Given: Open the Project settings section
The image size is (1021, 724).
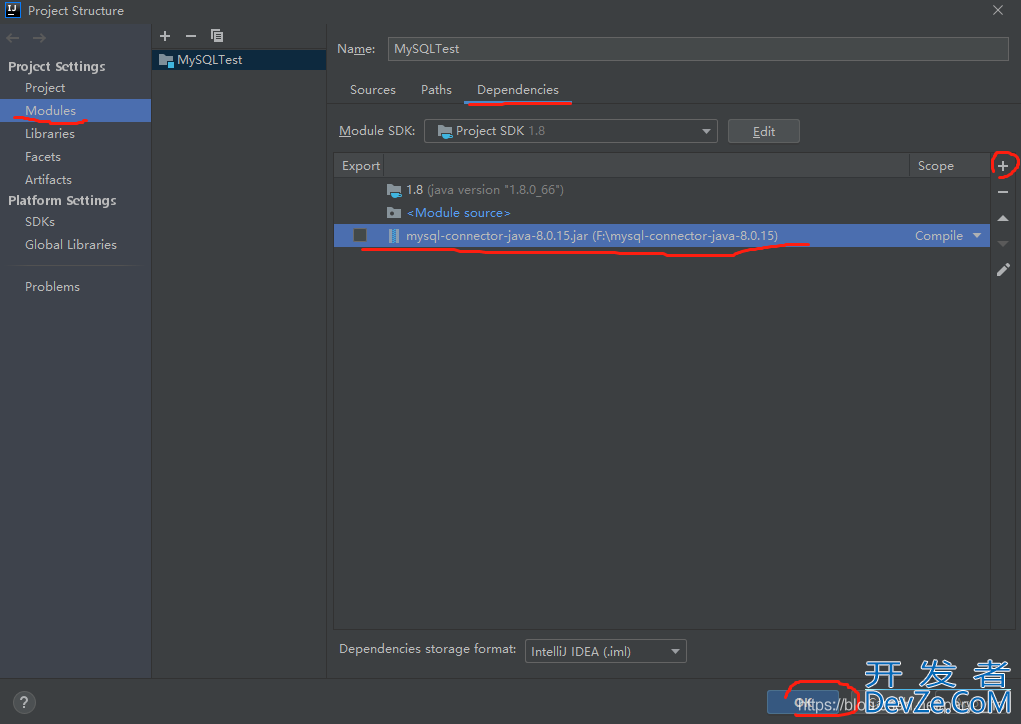Looking at the screenshot, I should coord(45,88).
